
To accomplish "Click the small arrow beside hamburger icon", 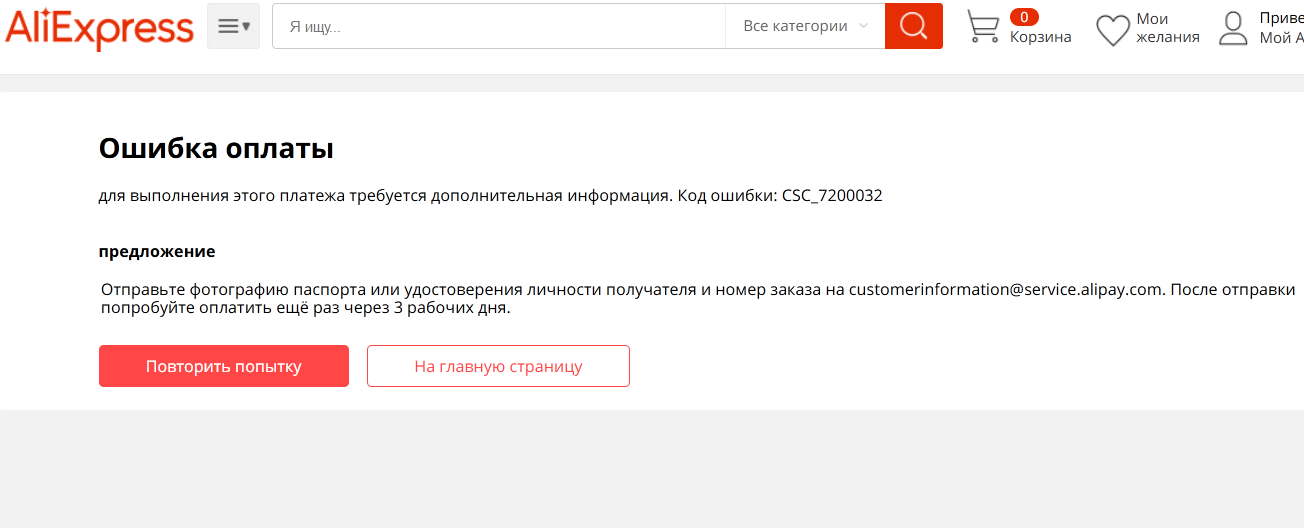I will coord(246,27).
